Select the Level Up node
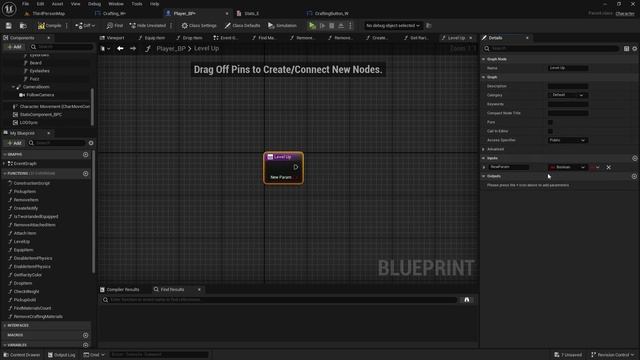Image resolution: width=640 pixels, height=360 pixels. coord(283,168)
